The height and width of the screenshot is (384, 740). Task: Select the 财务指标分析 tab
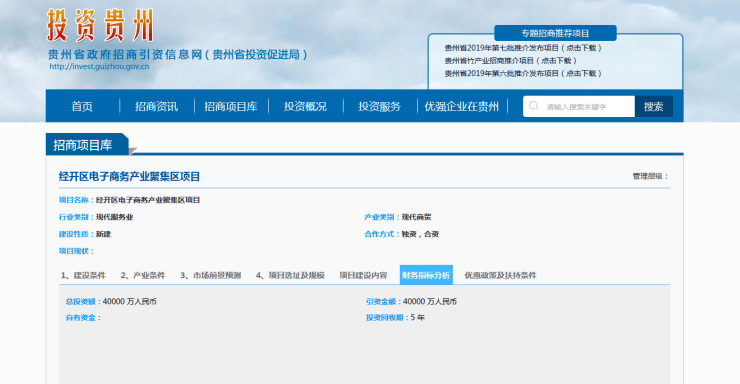click(x=426, y=275)
